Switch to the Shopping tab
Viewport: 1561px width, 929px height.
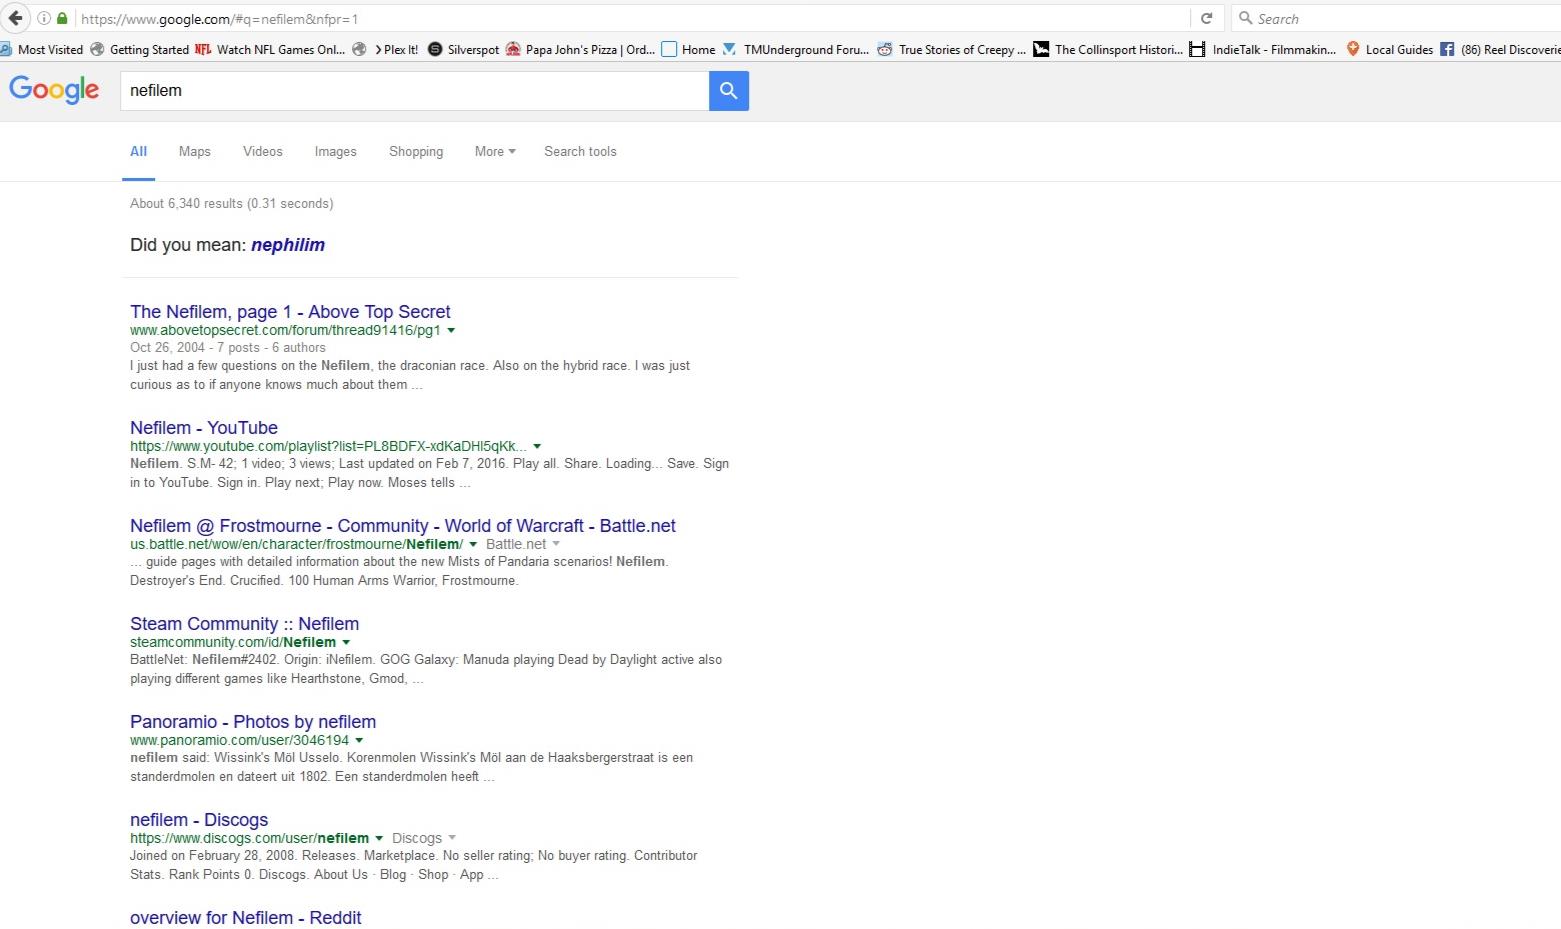[416, 152]
